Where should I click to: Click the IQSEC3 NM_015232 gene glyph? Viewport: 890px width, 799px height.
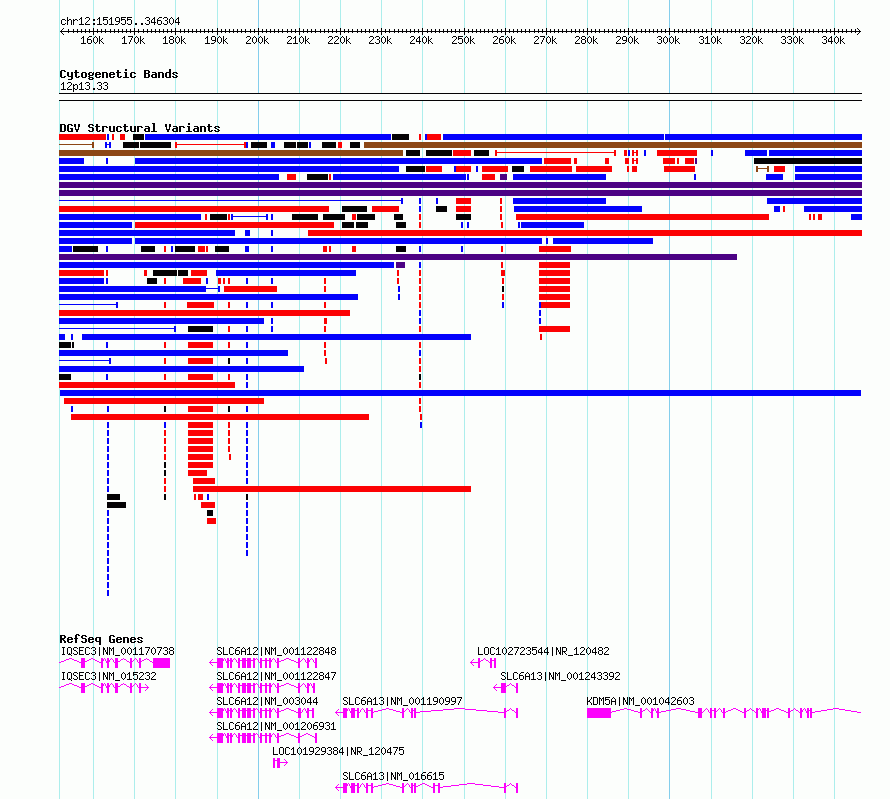[104, 688]
